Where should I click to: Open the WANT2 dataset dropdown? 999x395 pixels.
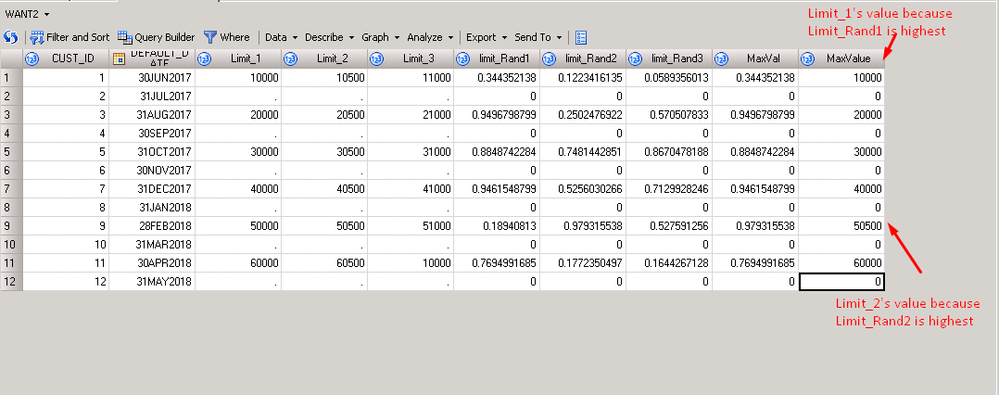tap(28, 13)
